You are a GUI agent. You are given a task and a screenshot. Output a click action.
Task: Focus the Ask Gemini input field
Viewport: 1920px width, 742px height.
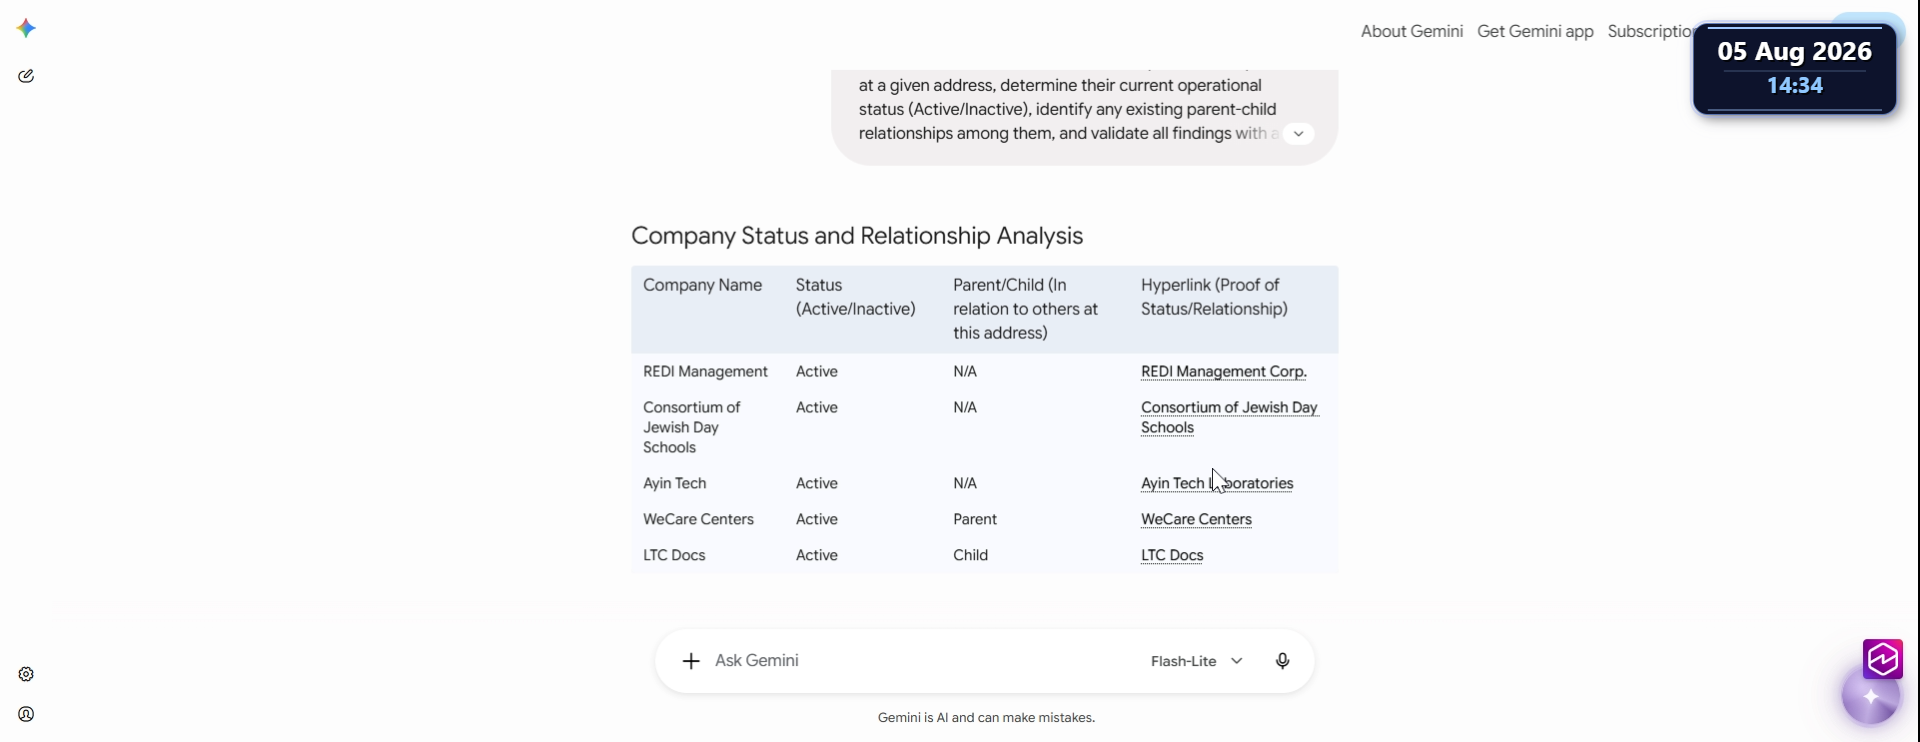click(x=920, y=661)
